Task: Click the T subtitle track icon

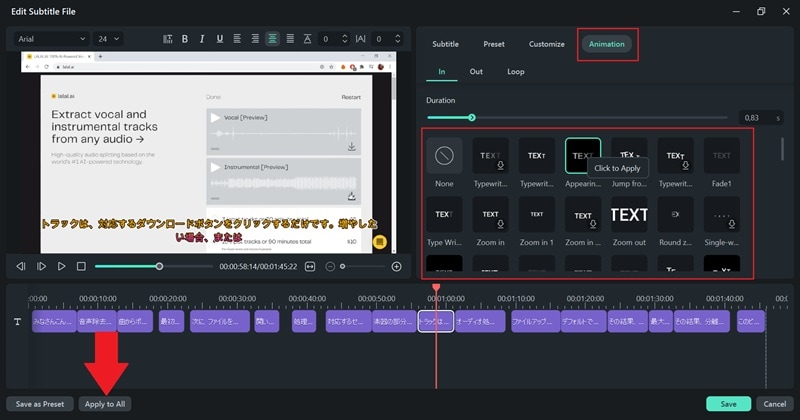Action: pos(17,322)
